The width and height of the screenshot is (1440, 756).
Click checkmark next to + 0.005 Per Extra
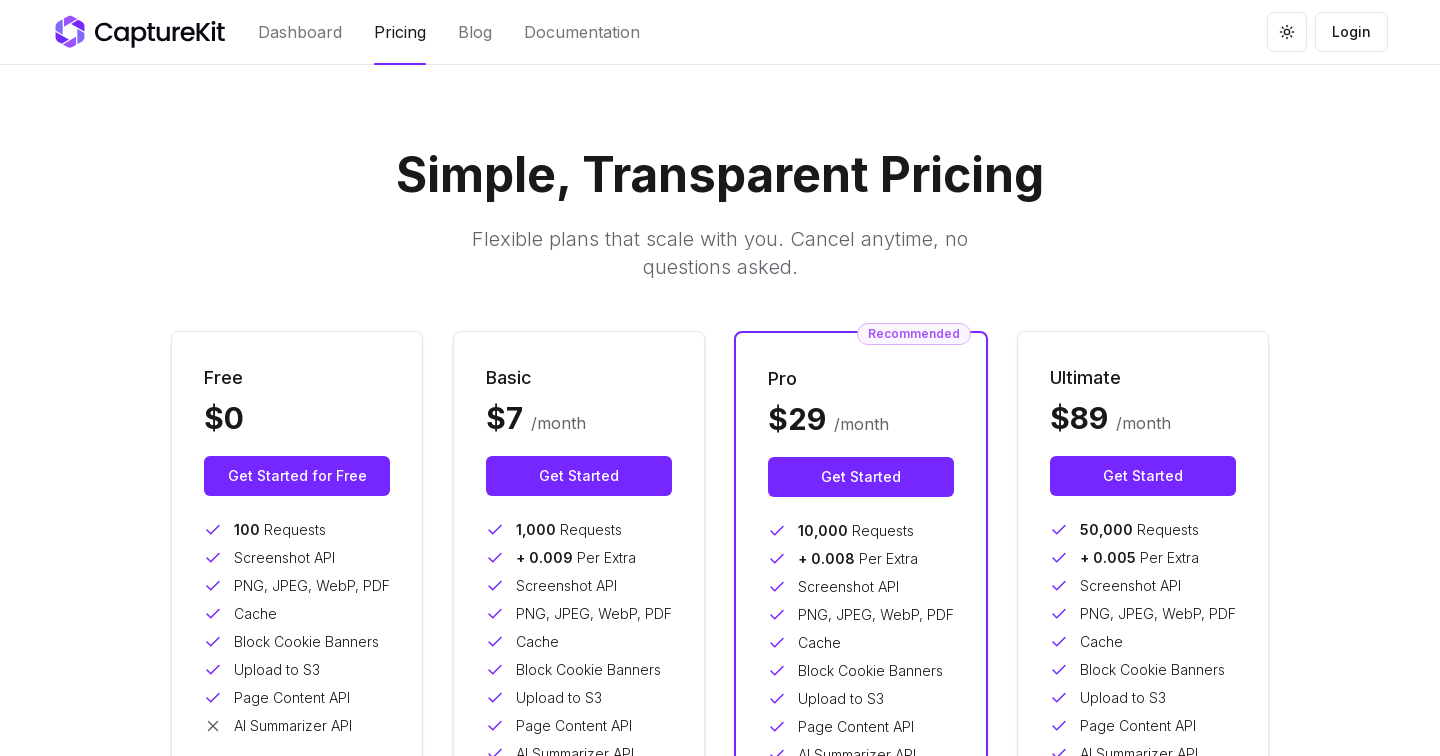[x=1059, y=558]
